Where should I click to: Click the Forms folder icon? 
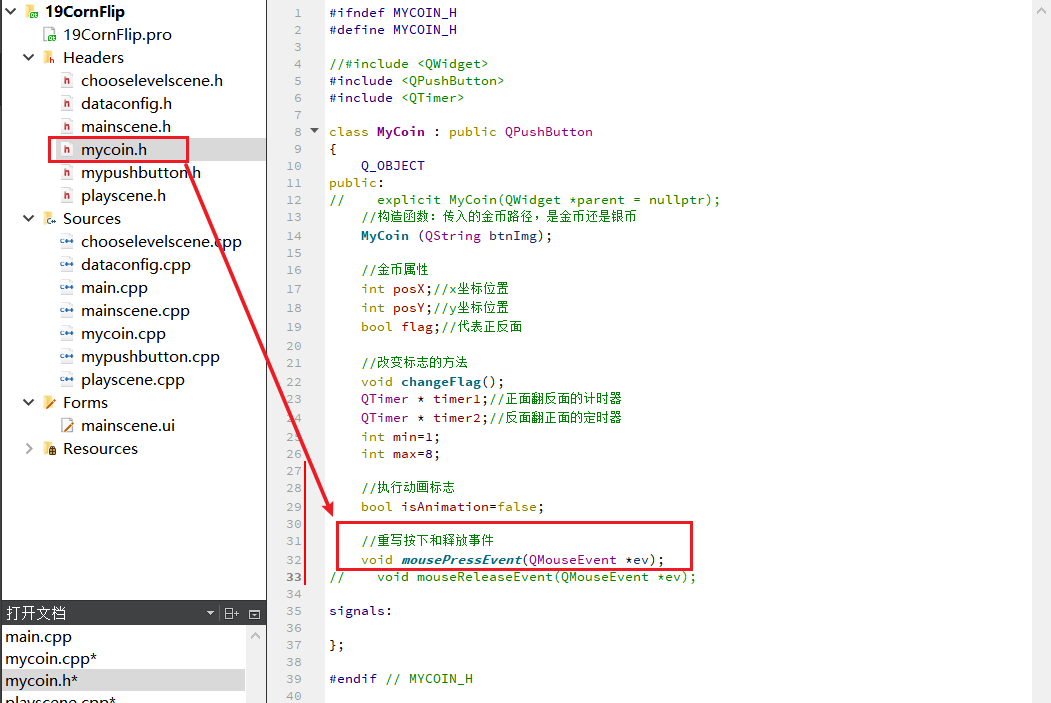[50, 403]
